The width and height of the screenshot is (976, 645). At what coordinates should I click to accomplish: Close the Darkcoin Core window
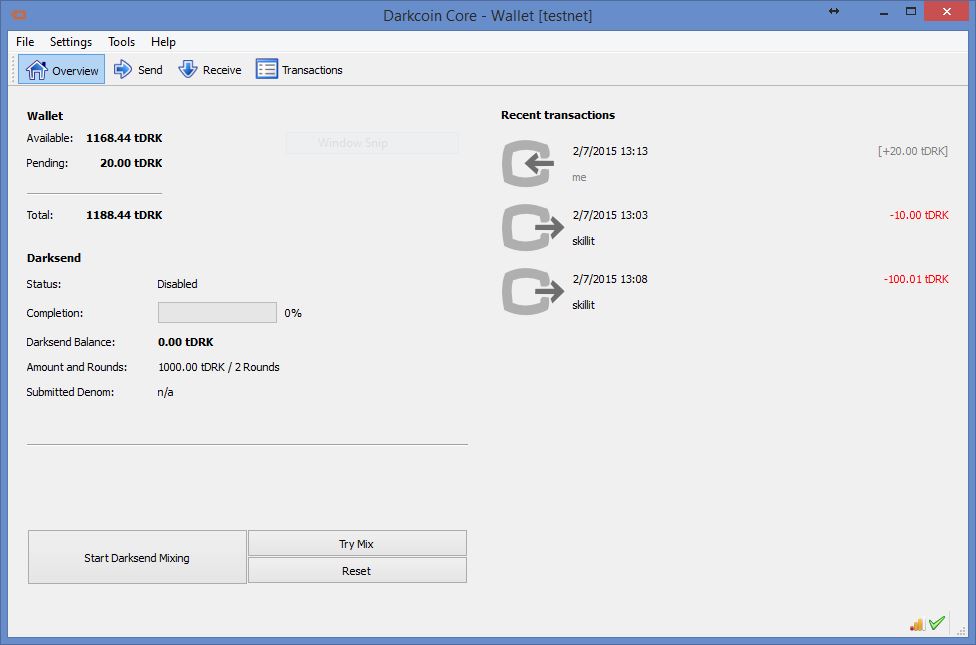[x=946, y=11]
